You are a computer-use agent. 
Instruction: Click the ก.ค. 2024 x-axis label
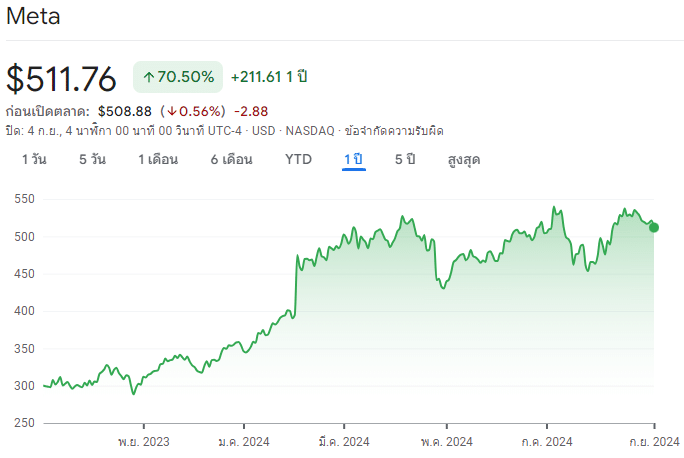(x=547, y=442)
